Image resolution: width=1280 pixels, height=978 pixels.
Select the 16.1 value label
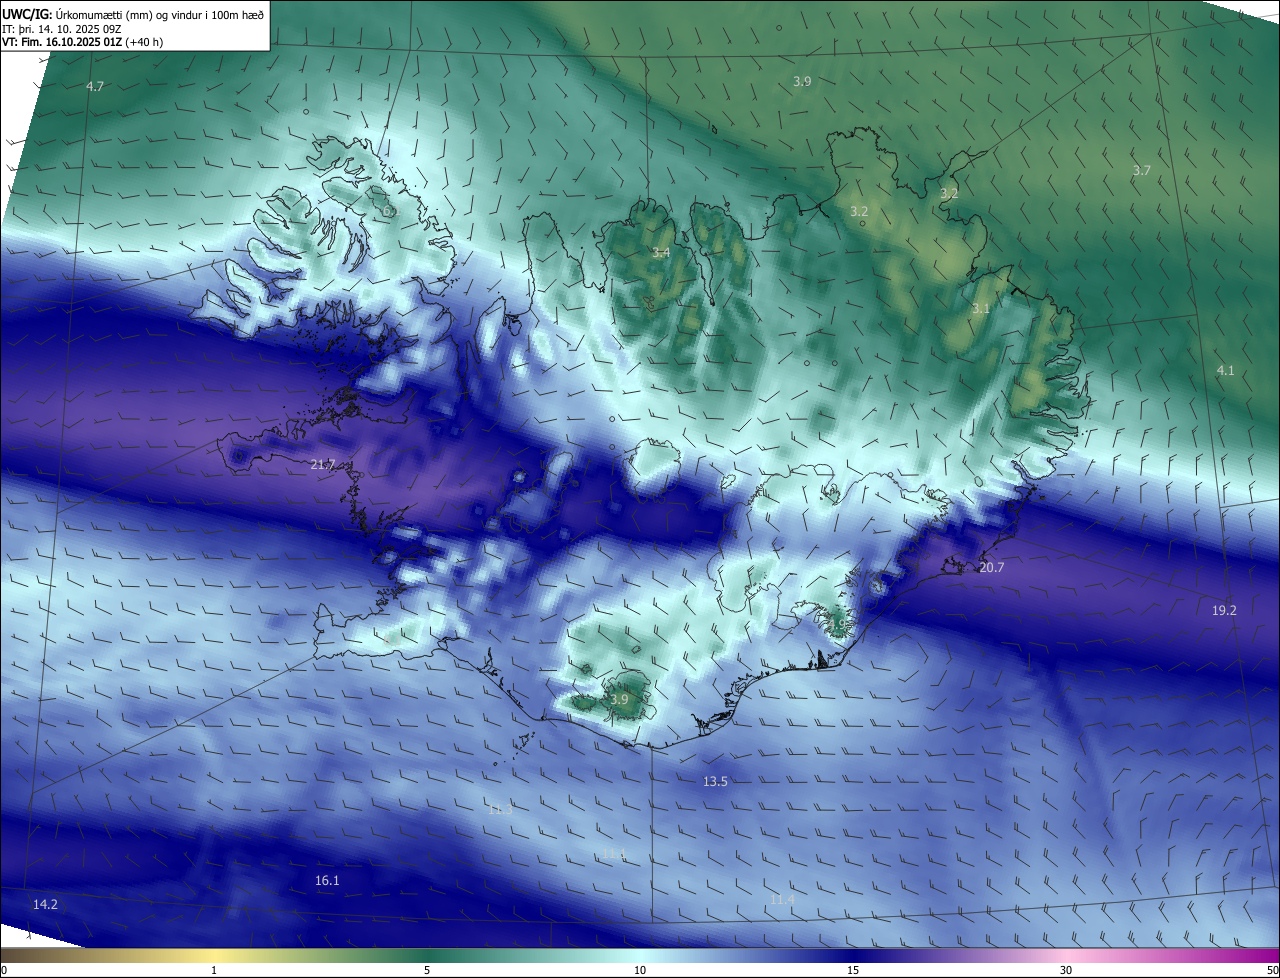click(x=327, y=881)
